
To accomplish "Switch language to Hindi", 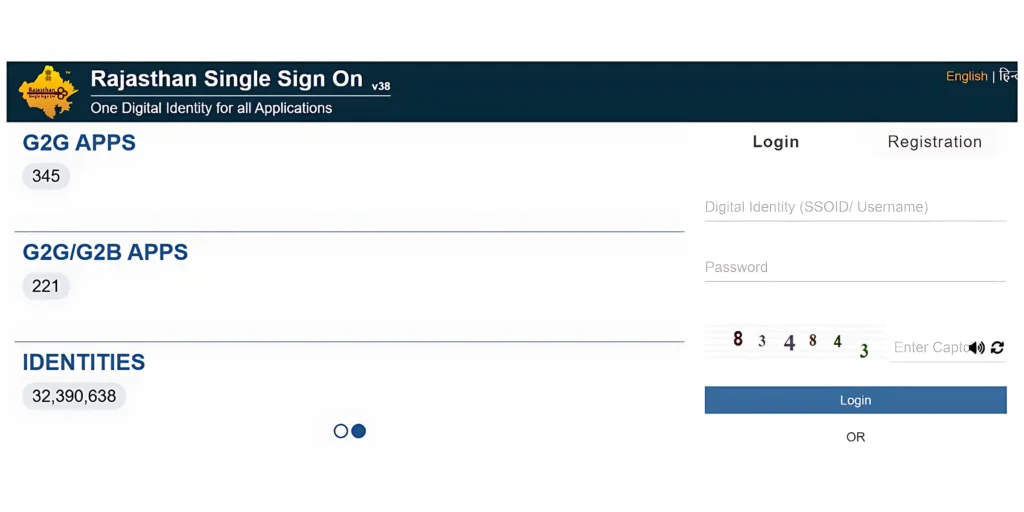I will tap(1008, 76).
